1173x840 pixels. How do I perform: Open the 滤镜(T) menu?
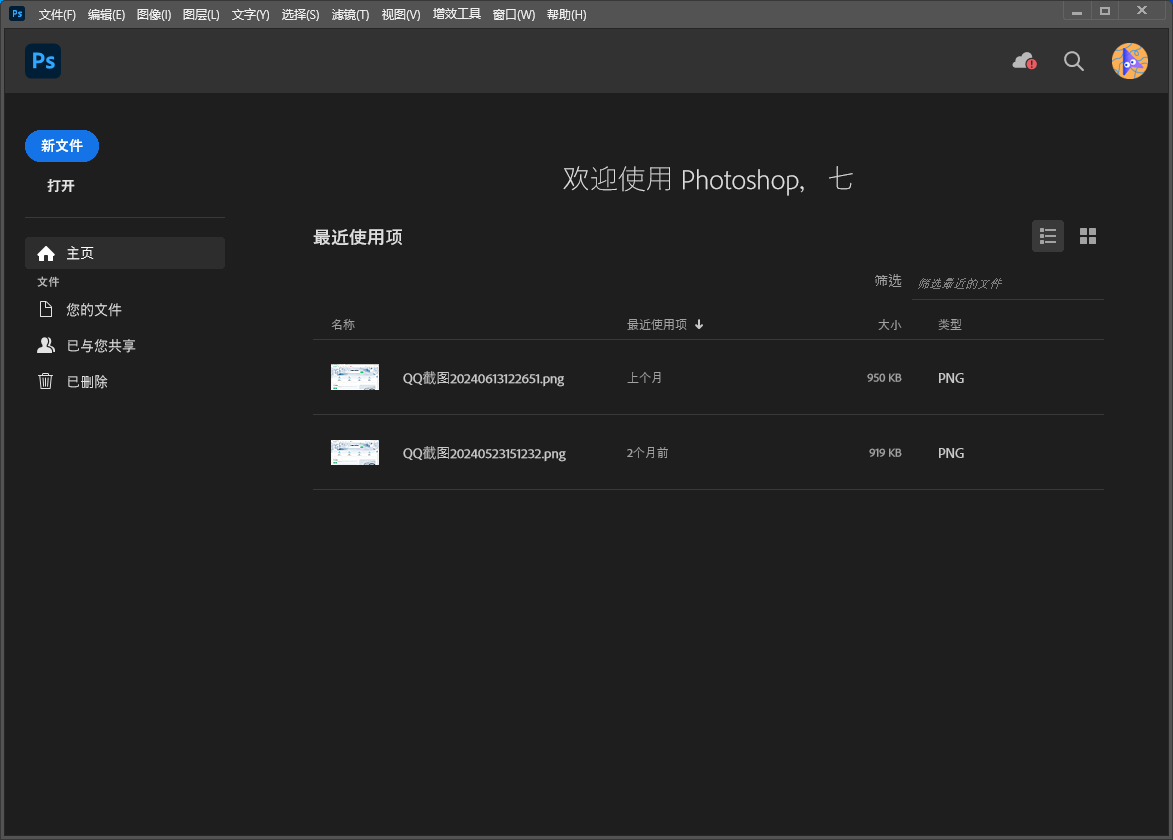pos(351,14)
